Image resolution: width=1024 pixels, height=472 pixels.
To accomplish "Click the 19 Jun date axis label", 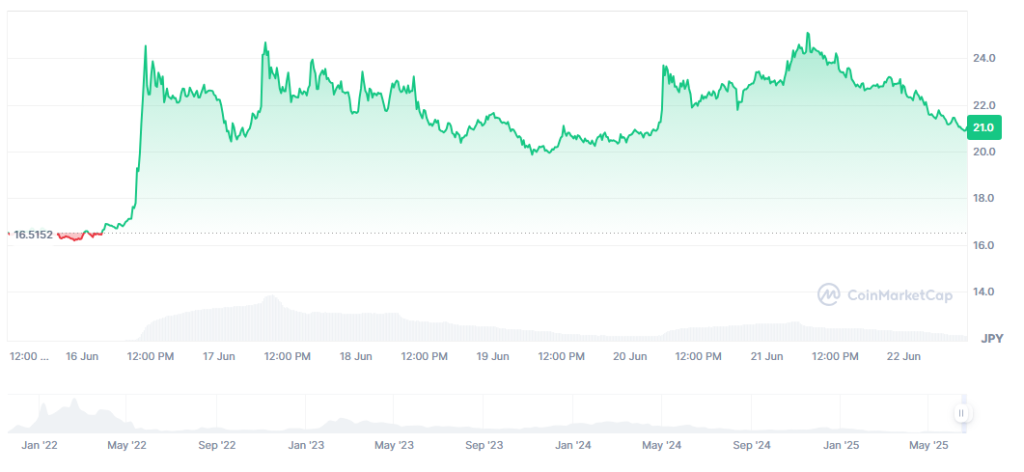I will pos(493,356).
